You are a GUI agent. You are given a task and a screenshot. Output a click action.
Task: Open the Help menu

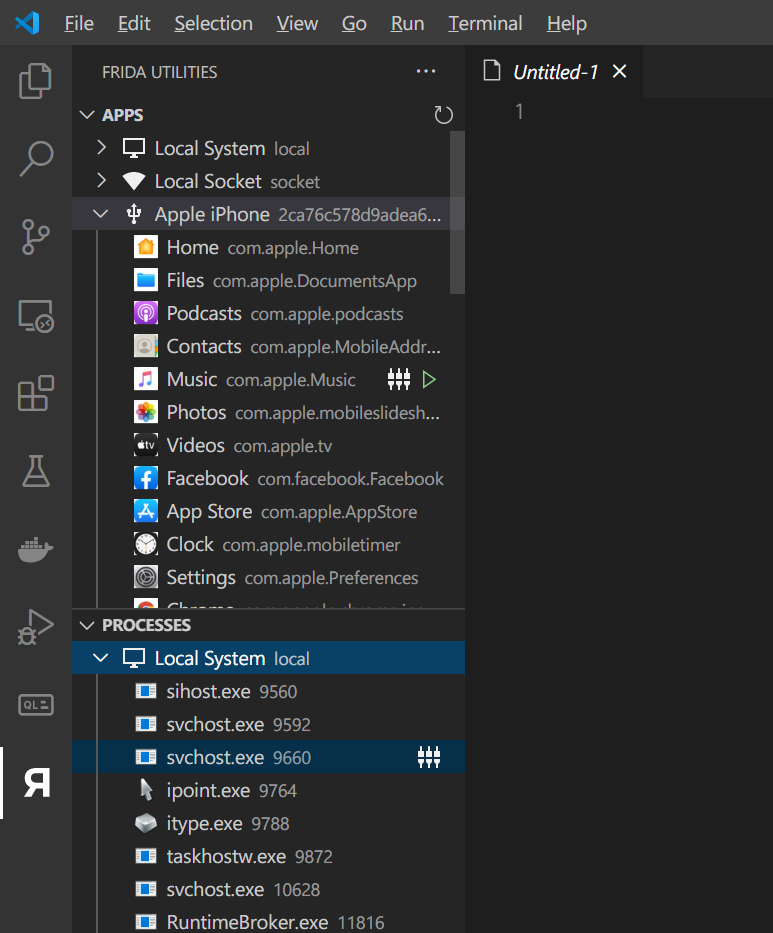(567, 23)
